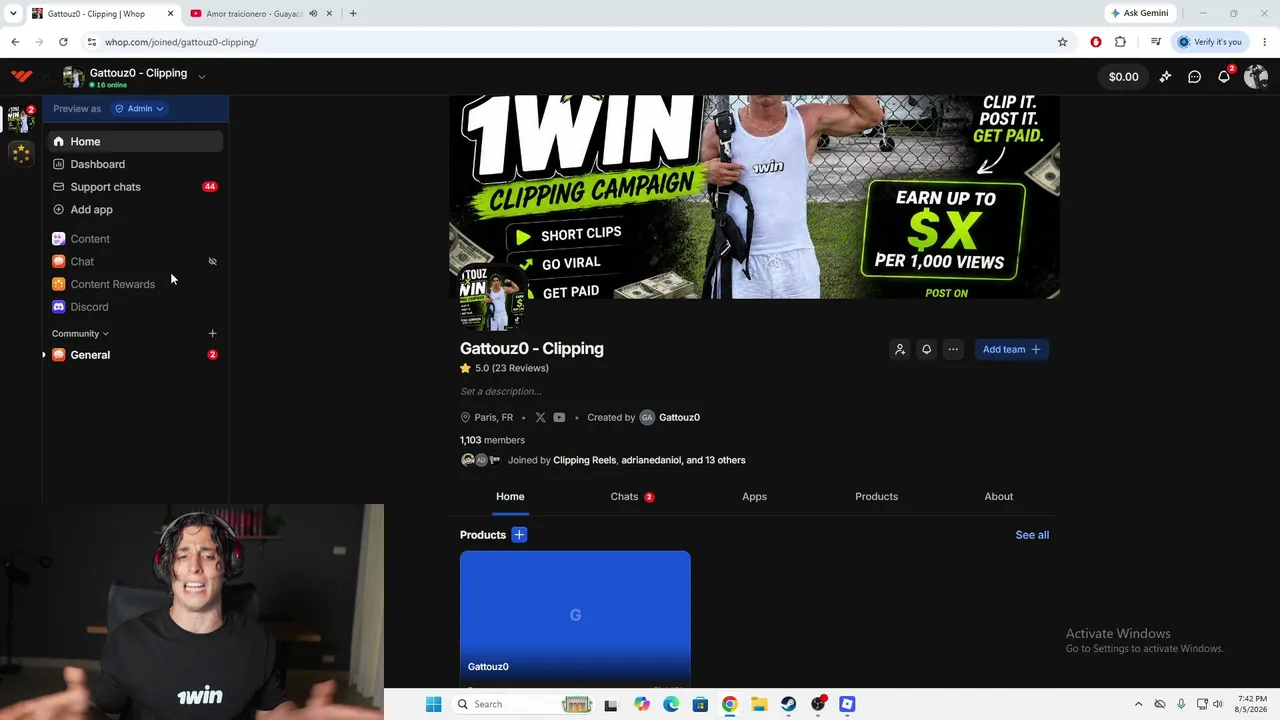This screenshot has width=1280, height=720.
Task: Click See all products link
Action: click(1032, 535)
